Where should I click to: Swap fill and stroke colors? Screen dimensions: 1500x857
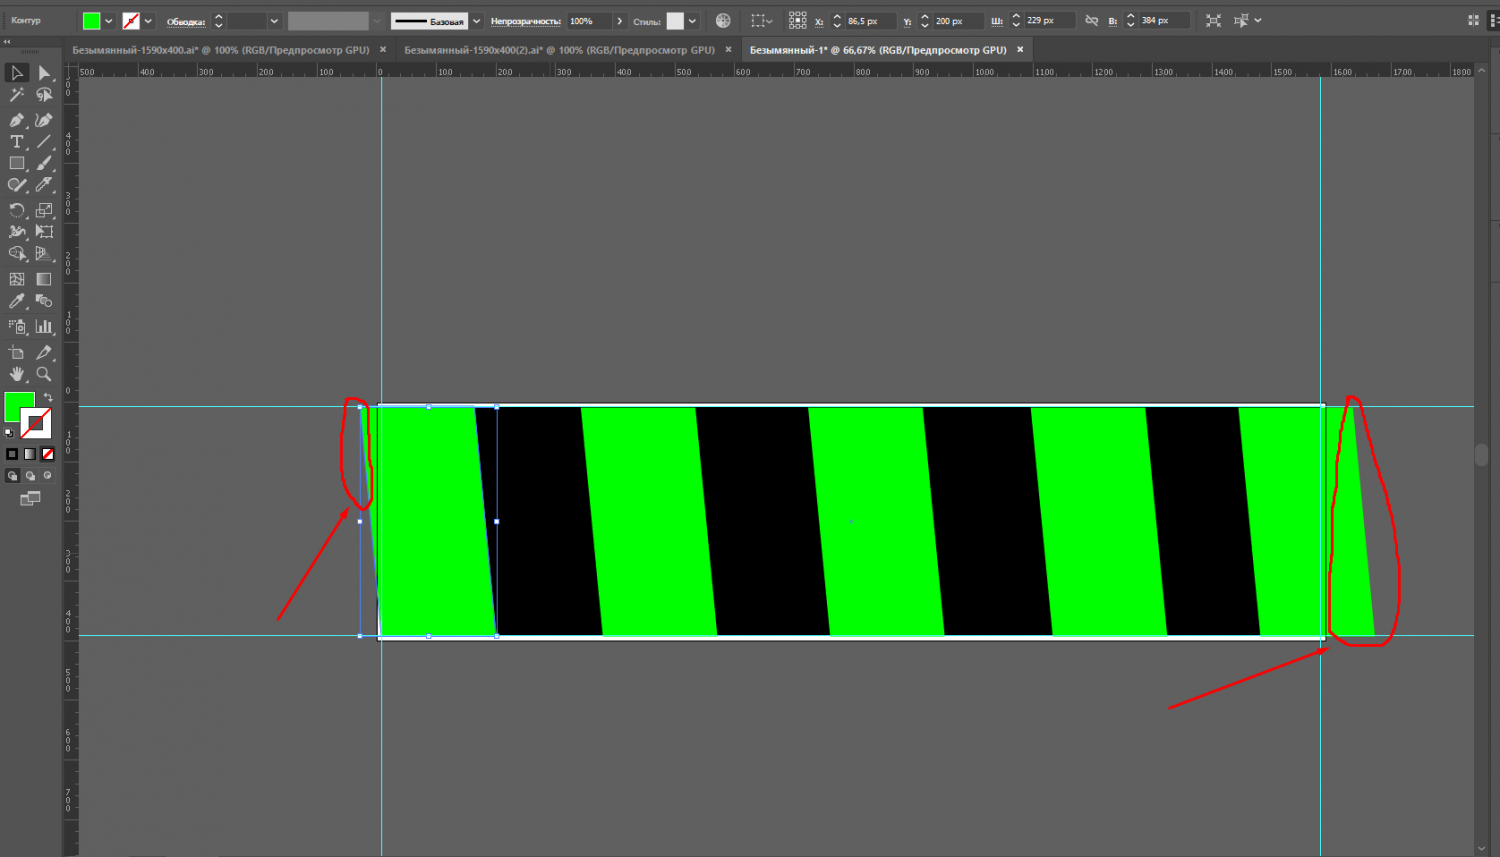[x=48, y=398]
